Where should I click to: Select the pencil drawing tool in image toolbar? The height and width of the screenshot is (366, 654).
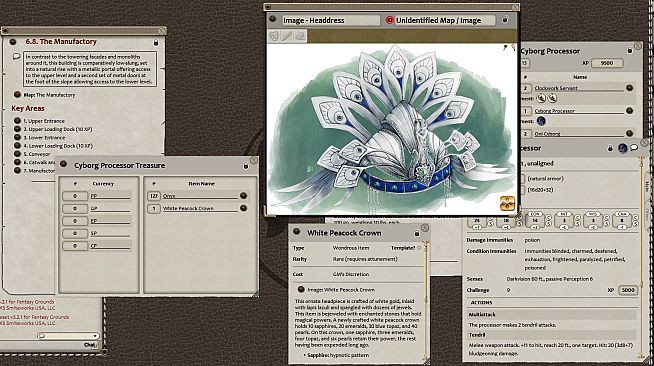point(287,36)
